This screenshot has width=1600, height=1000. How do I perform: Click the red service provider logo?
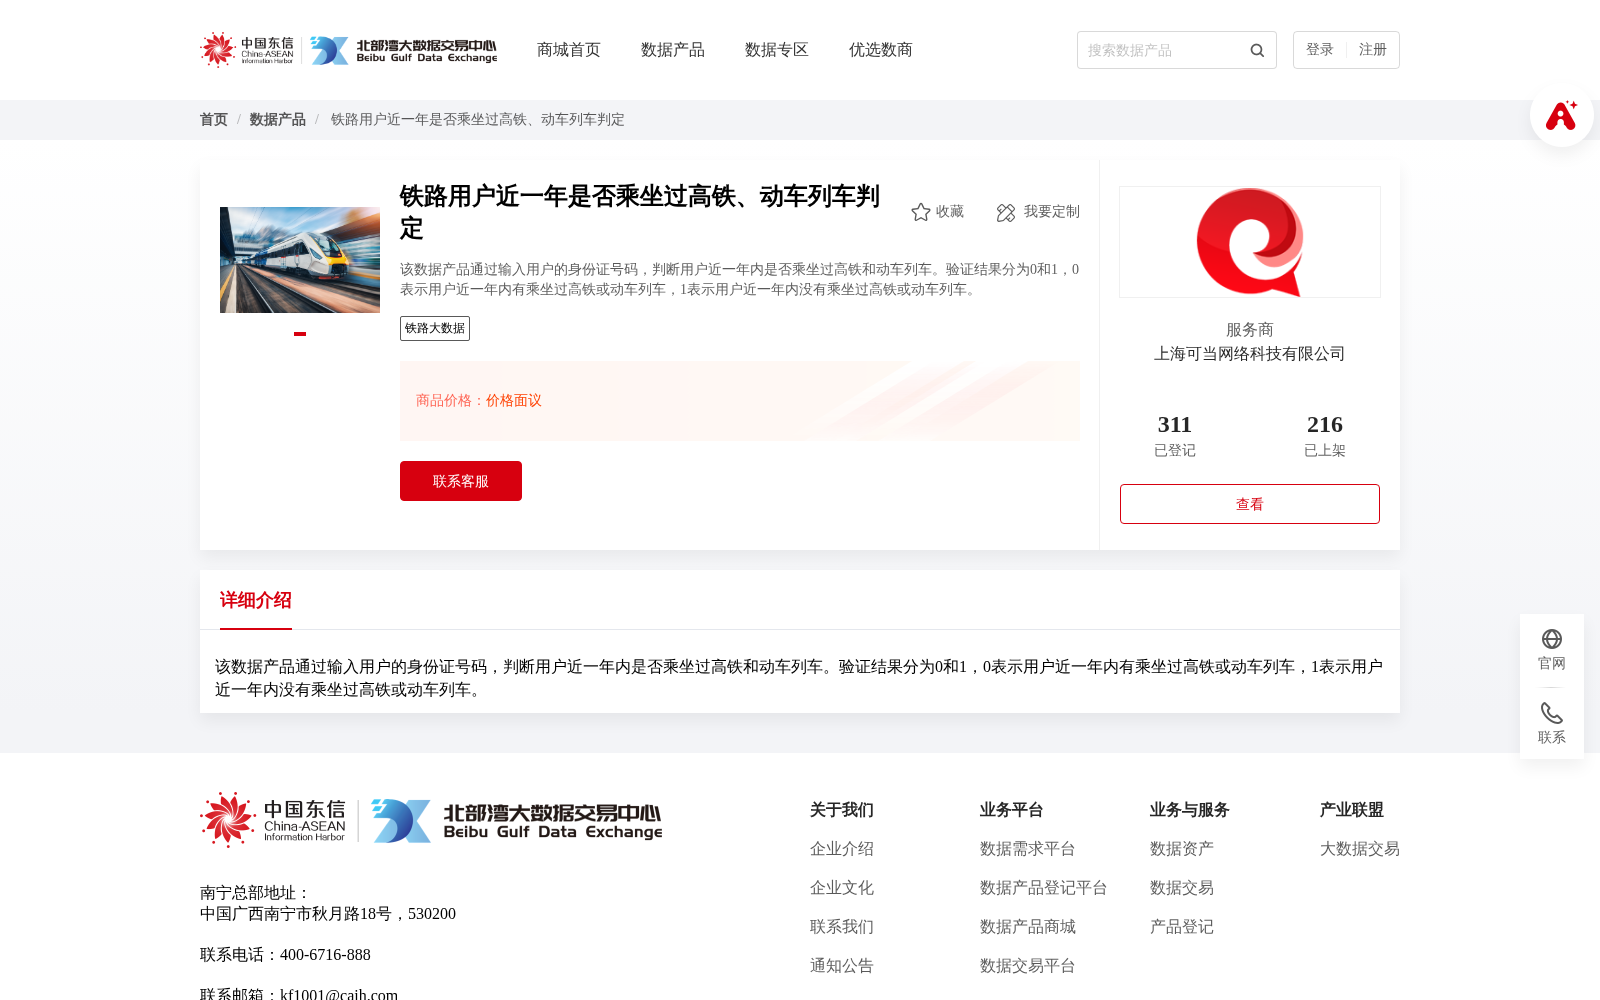pos(1250,242)
